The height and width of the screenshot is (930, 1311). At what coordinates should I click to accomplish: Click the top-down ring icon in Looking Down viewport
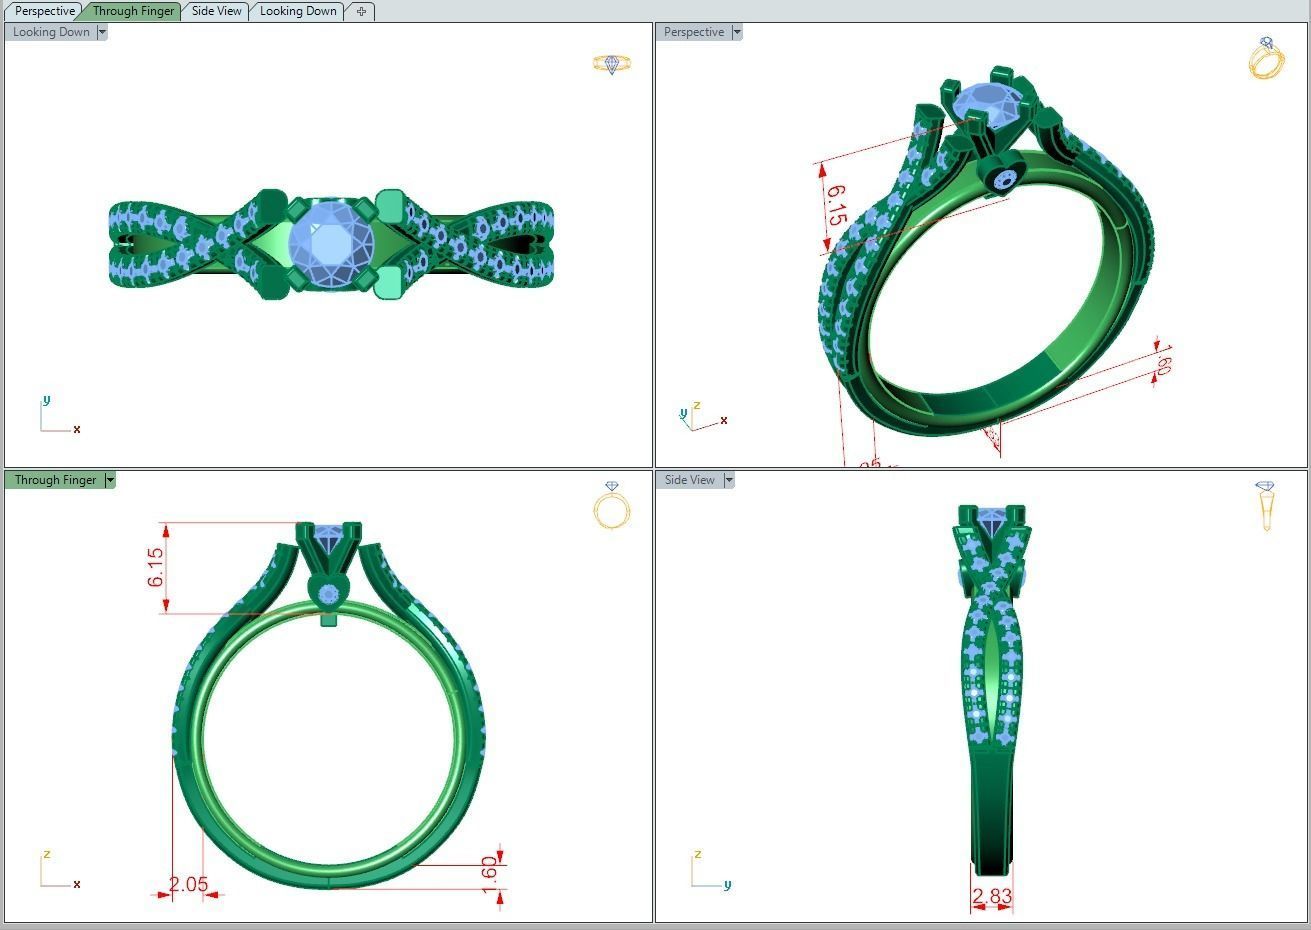pyautogui.click(x=612, y=64)
